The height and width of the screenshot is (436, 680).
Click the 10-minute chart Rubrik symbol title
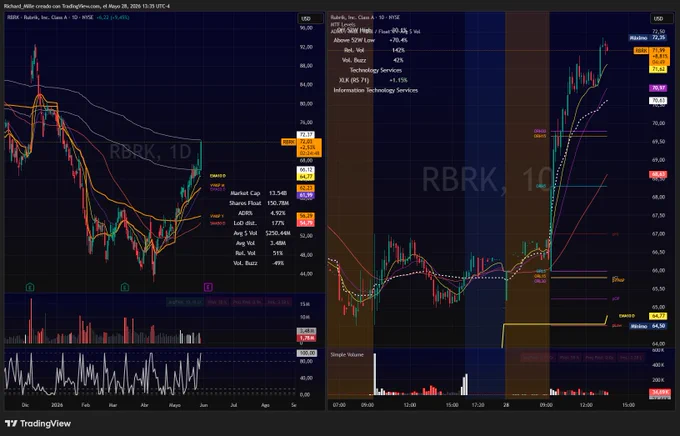click(x=365, y=17)
